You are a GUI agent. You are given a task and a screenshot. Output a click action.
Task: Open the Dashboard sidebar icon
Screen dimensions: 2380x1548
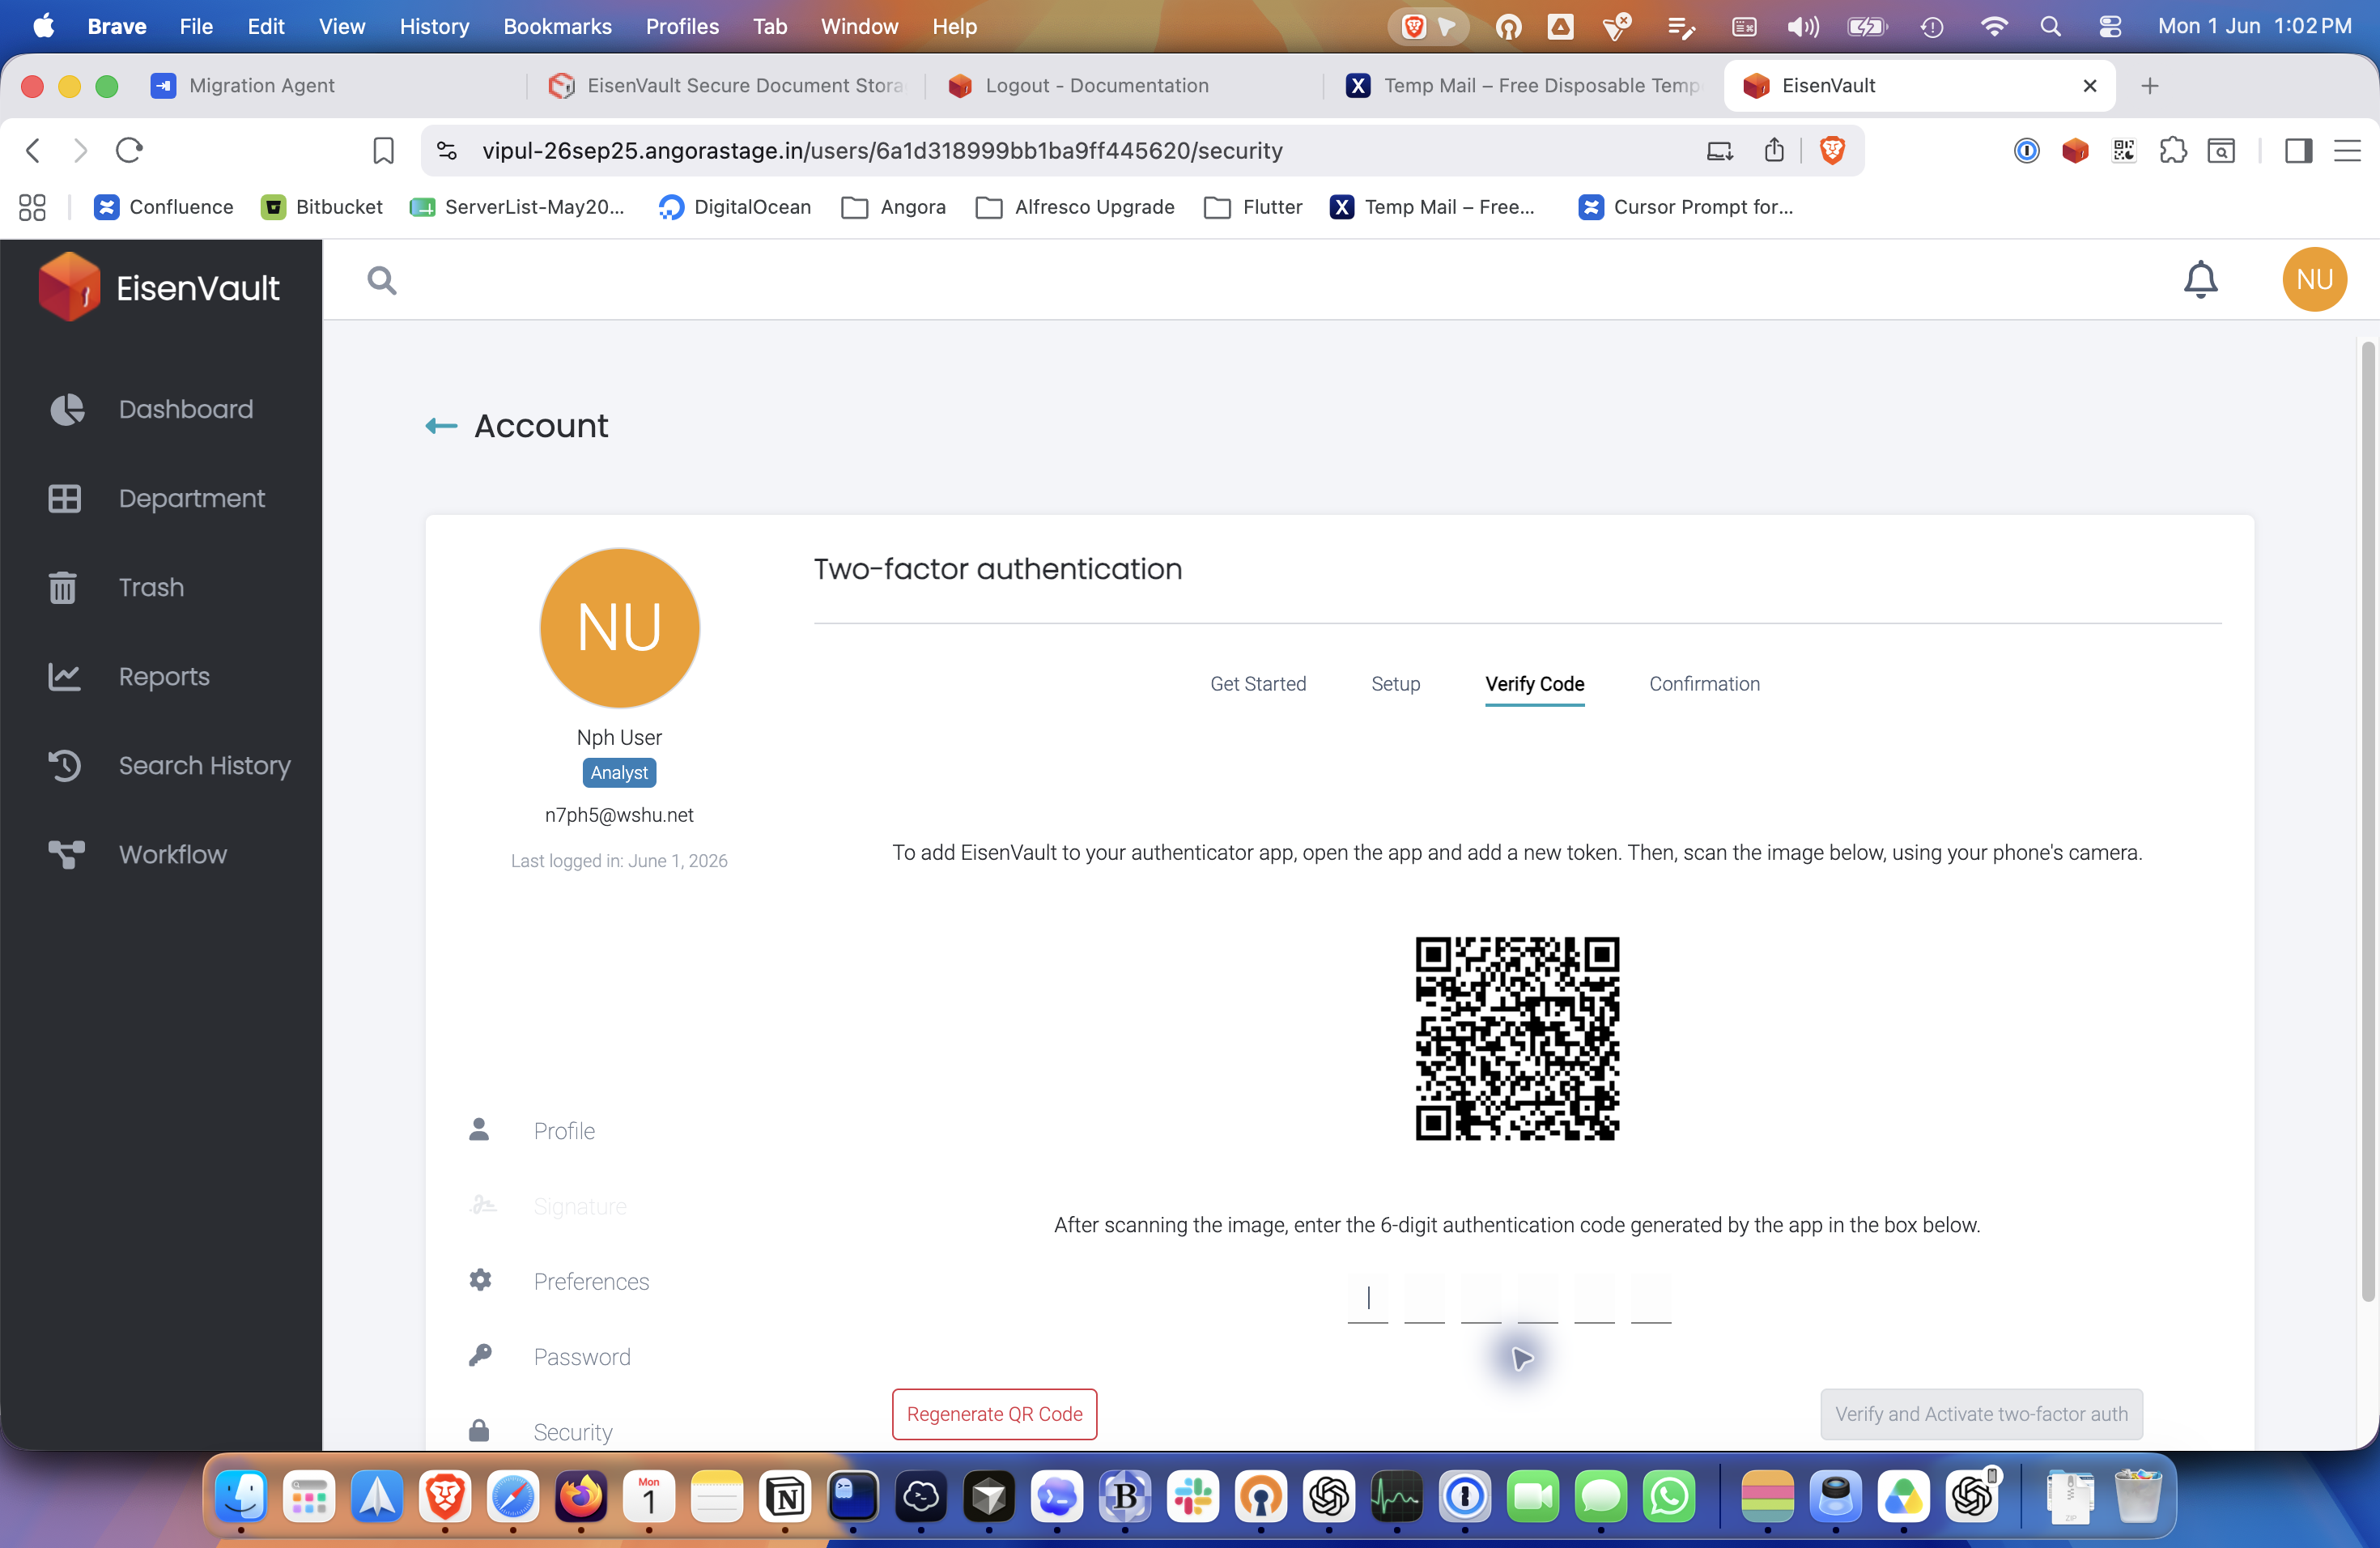pos(67,409)
